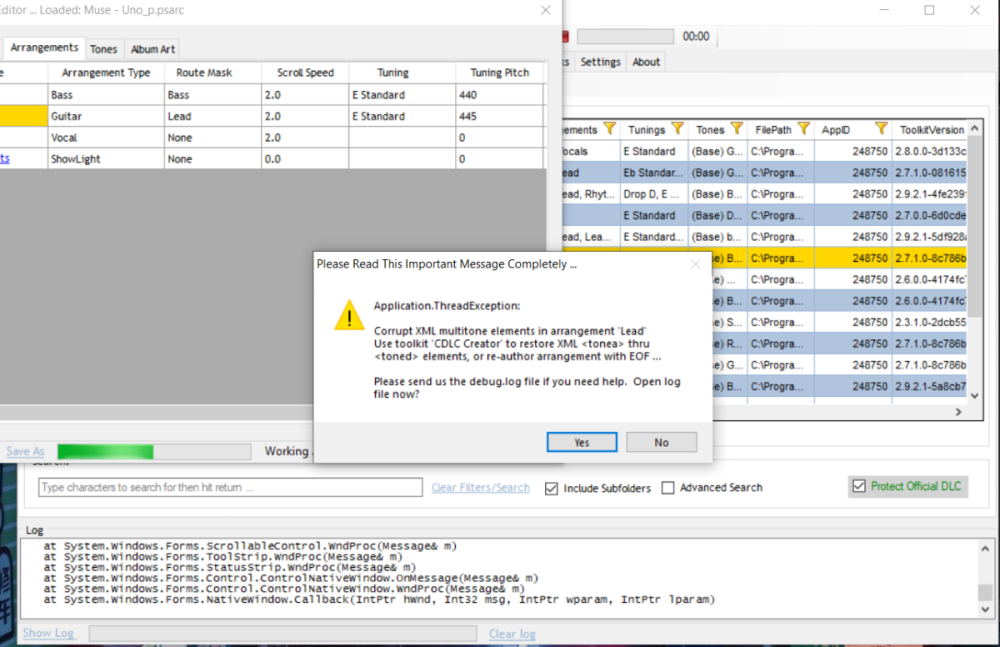Close the important message dialog with X

click(695, 265)
